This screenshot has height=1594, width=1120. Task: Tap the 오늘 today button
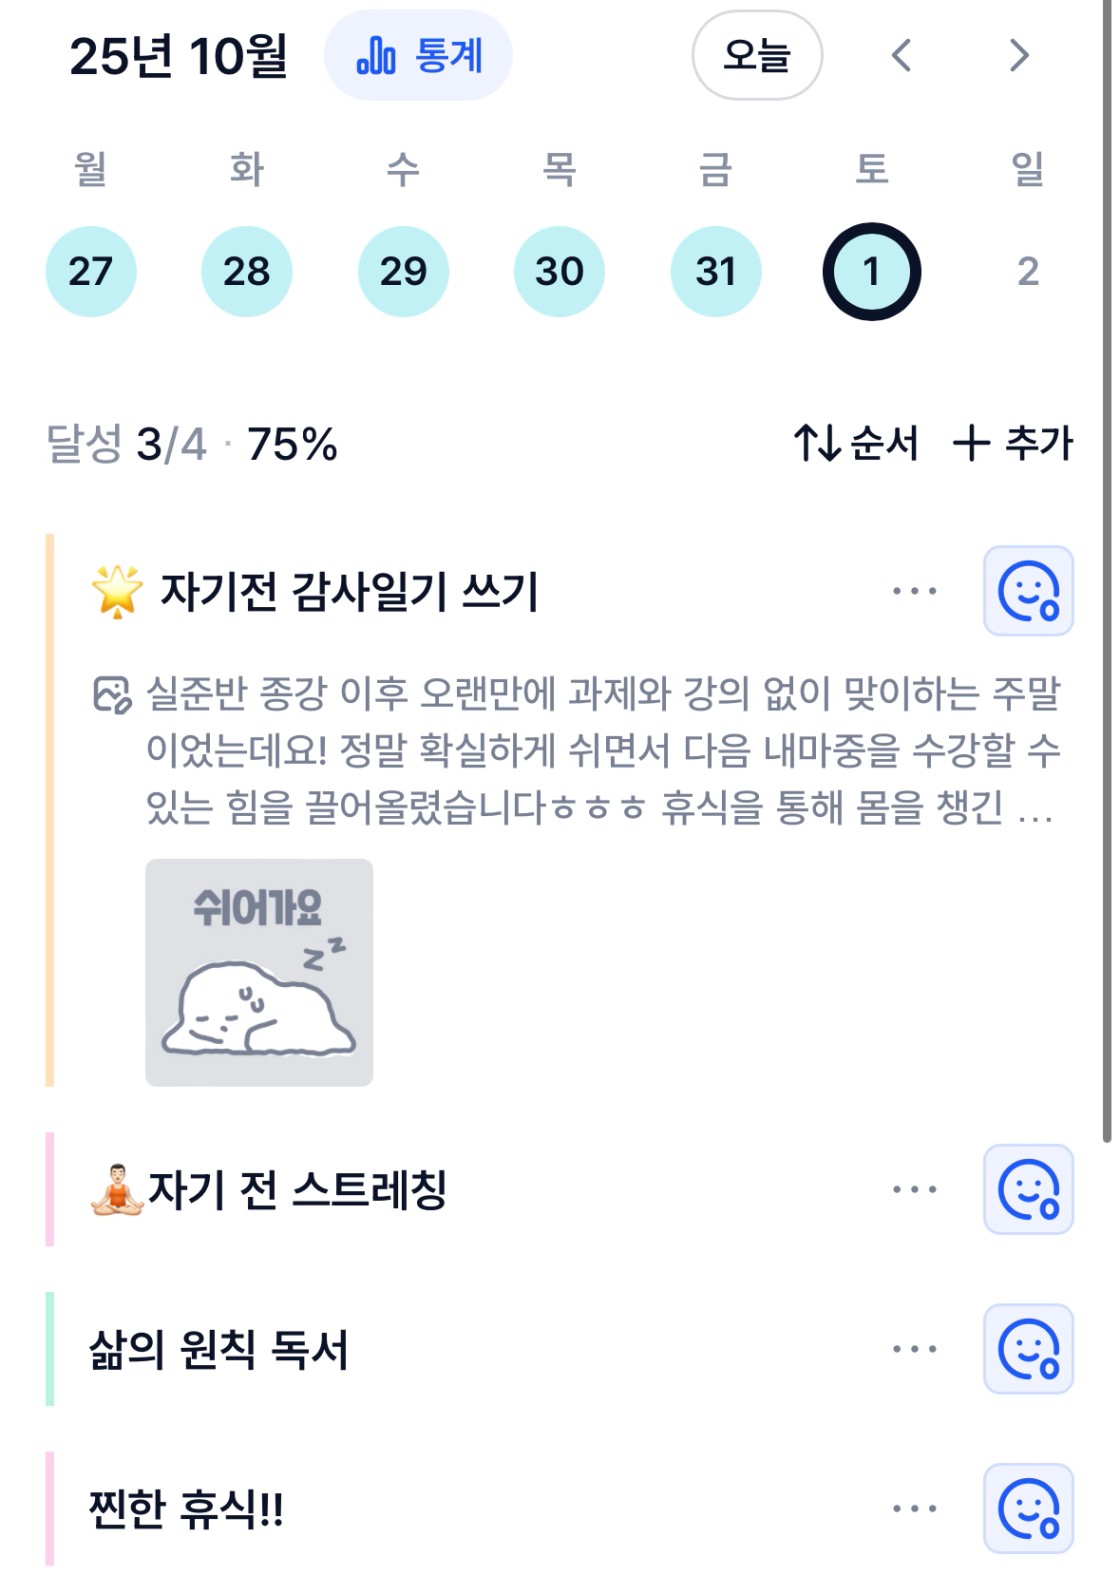click(x=756, y=56)
